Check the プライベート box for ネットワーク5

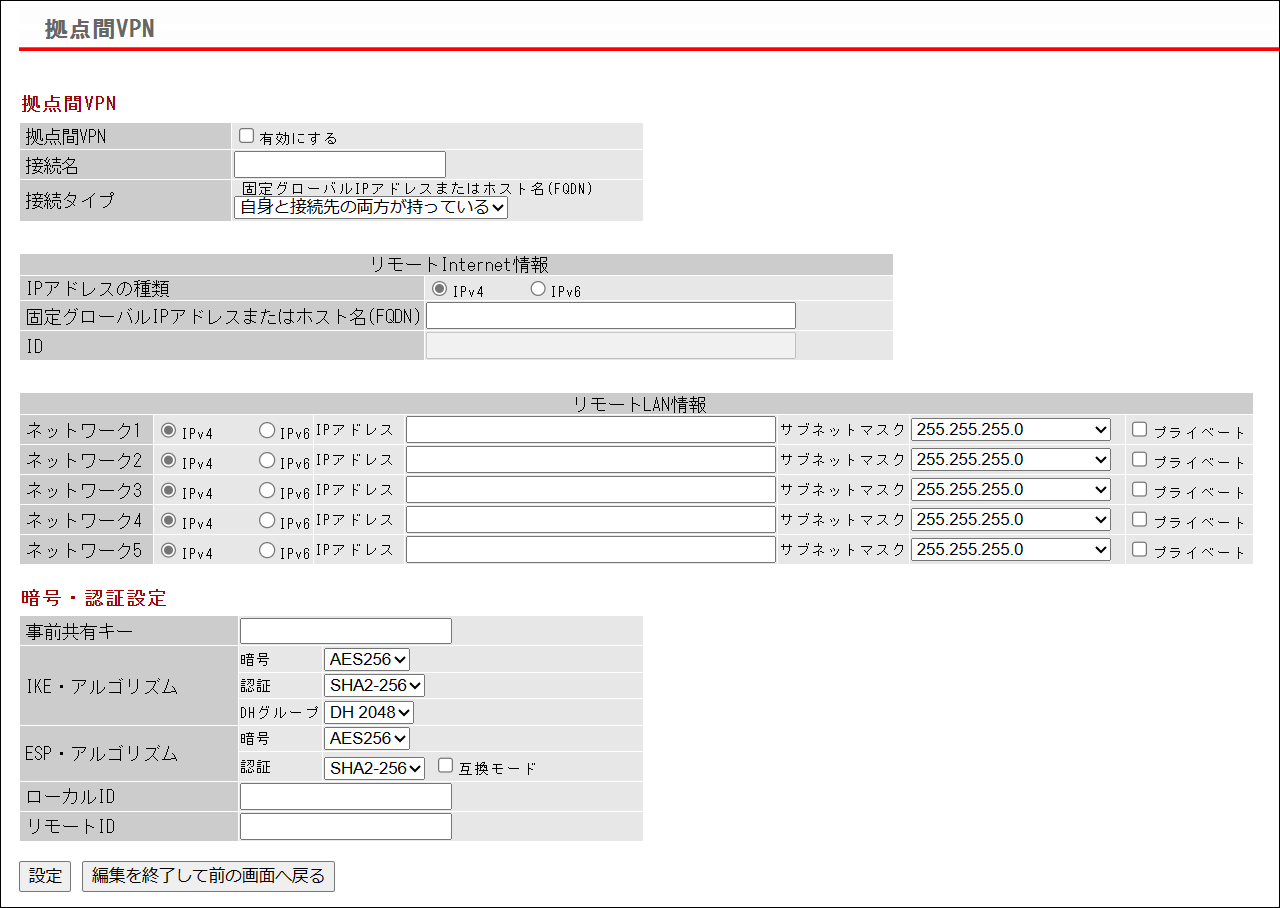point(1139,549)
